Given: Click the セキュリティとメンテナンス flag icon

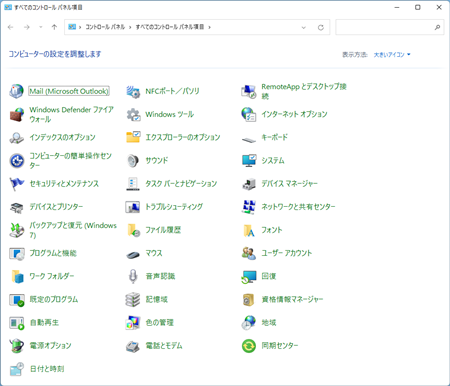Looking at the screenshot, I should [x=16, y=184].
